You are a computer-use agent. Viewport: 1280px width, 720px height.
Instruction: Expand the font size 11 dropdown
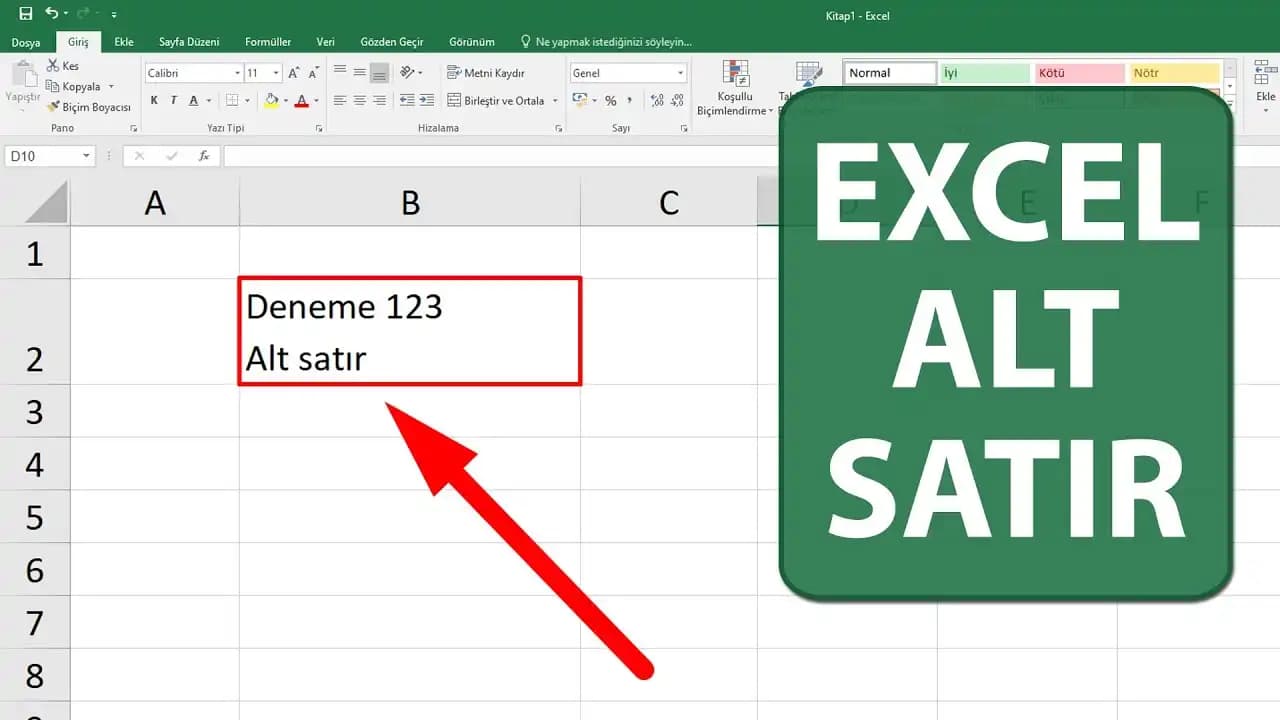(276, 73)
